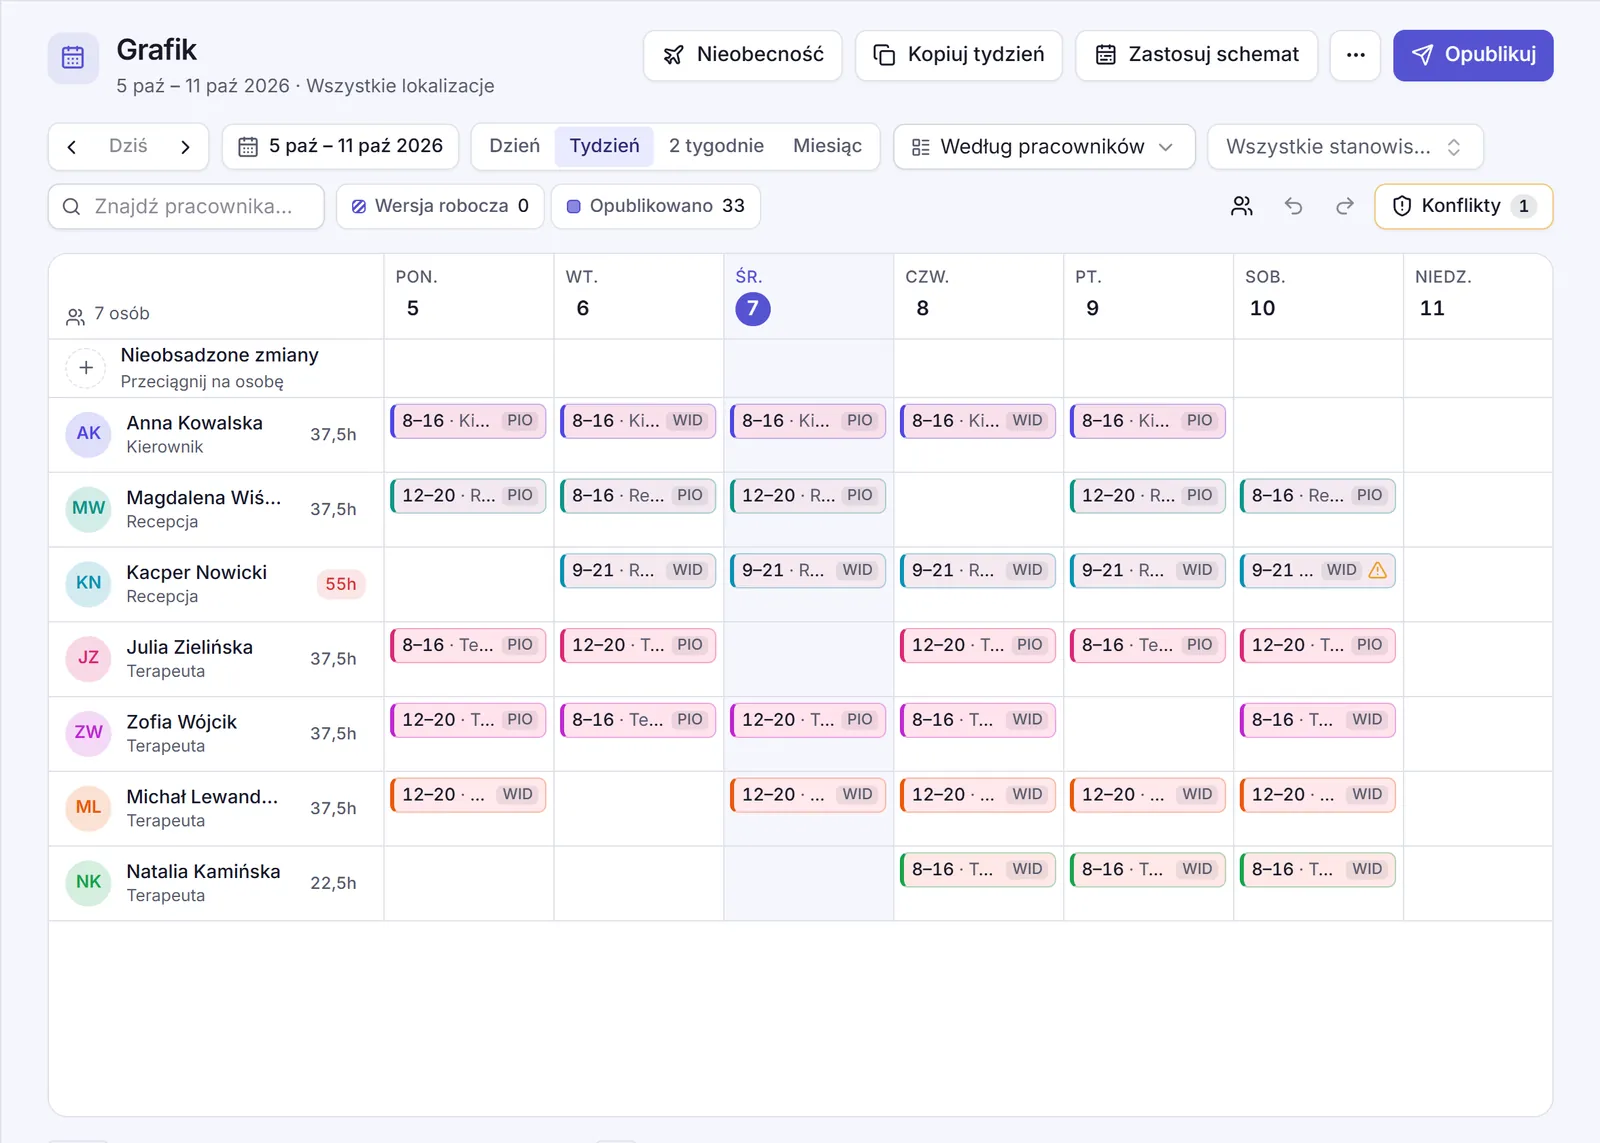Open Natalia Kamińska's Thursday 8–16 shift
The width and height of the screenshot is (1600, 1143).
(978, 870)
